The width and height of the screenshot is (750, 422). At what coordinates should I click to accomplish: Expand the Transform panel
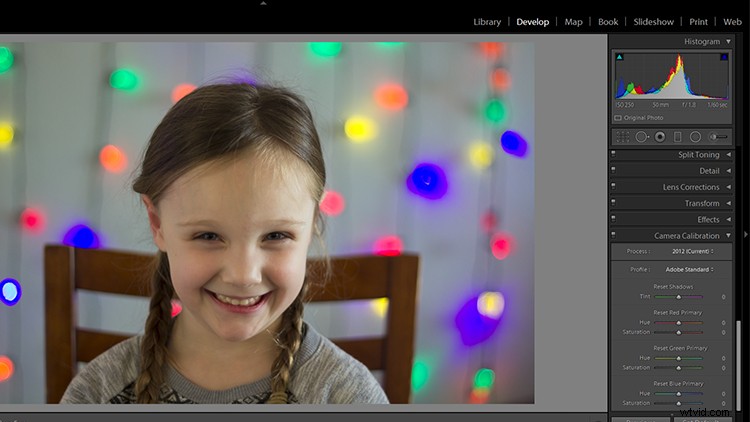coord(728,203)
